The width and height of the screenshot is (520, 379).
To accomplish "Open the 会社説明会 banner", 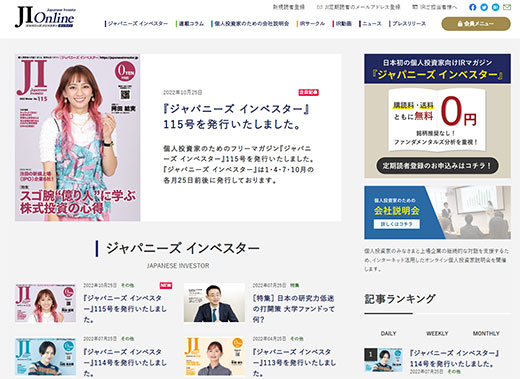I will tap(437, 213).
